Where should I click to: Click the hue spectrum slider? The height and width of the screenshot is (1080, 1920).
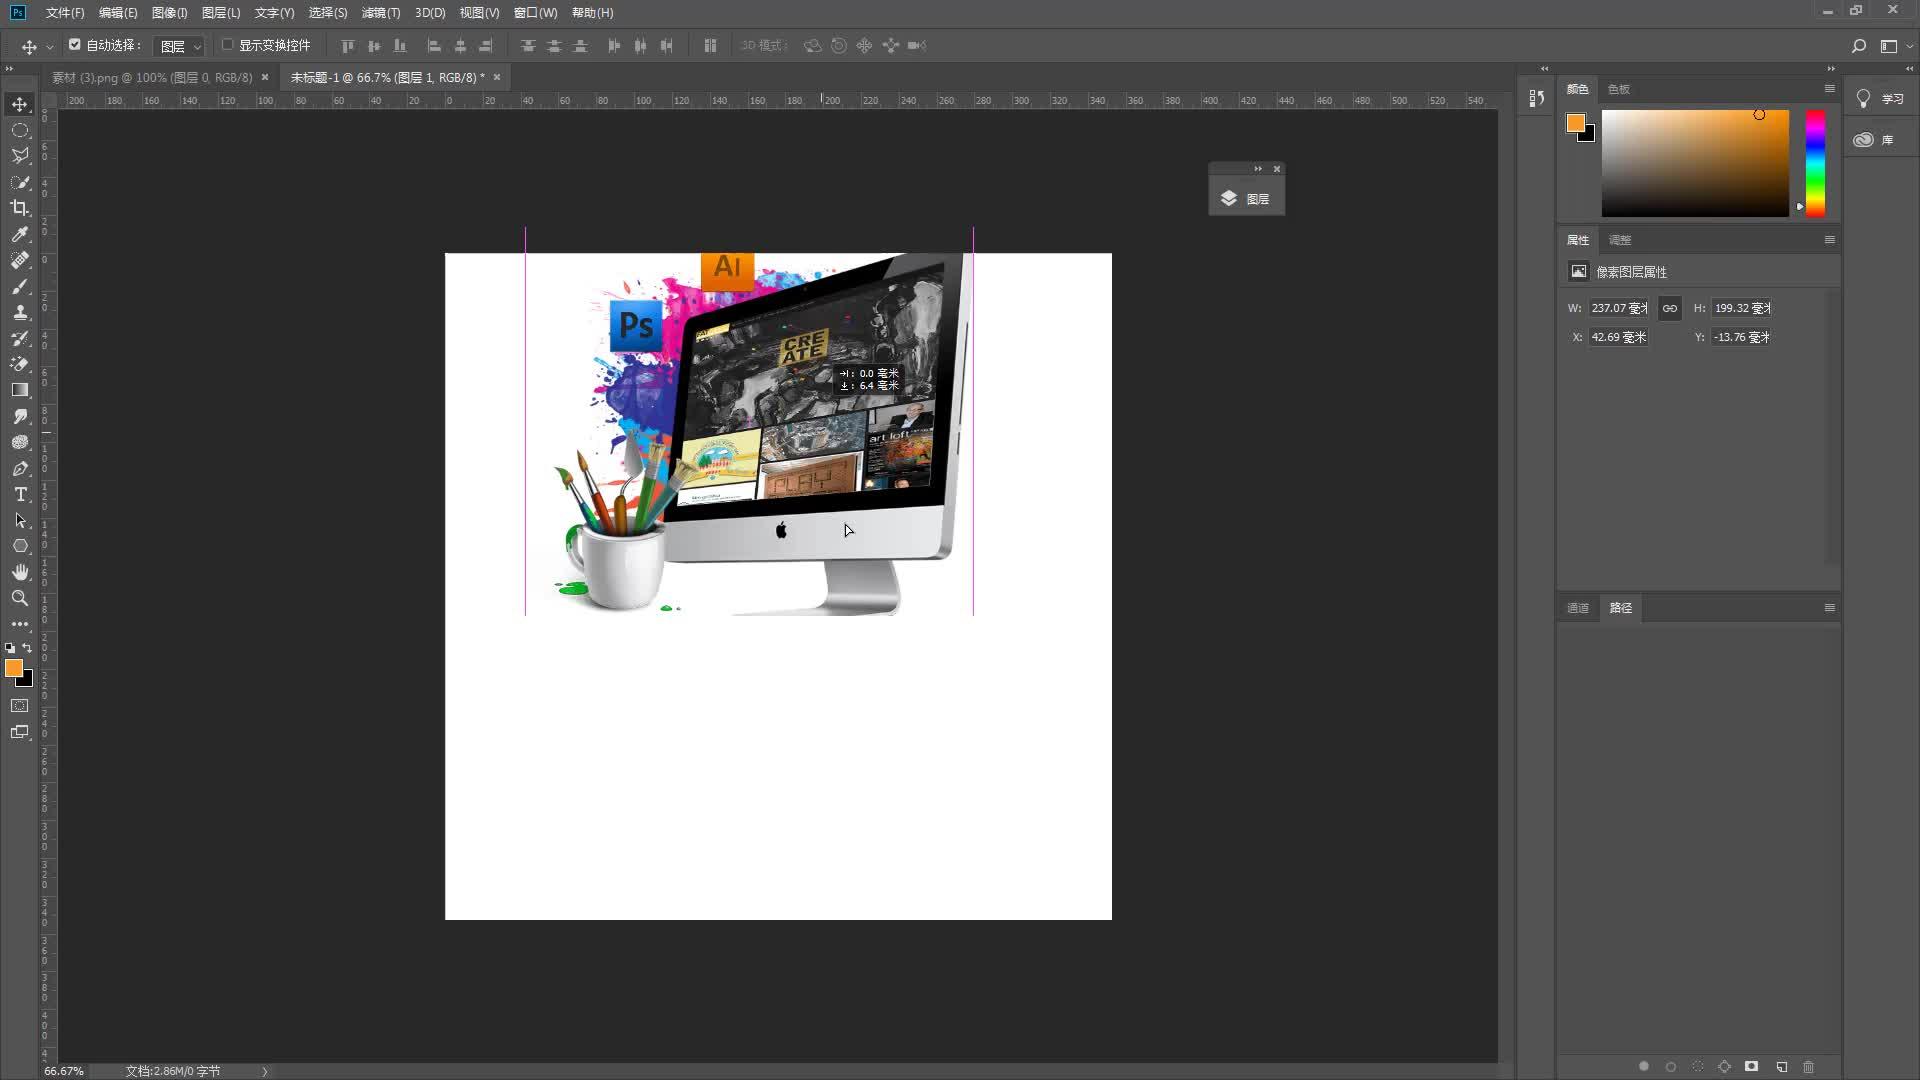click(1815, 163)
